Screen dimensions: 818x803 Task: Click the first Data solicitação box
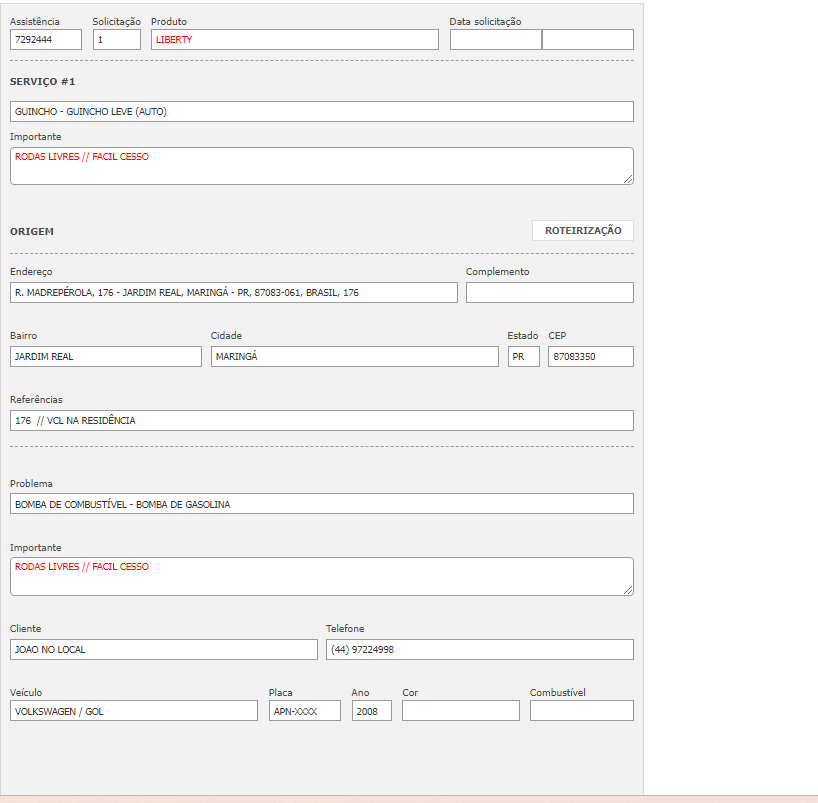coord(496,40)
